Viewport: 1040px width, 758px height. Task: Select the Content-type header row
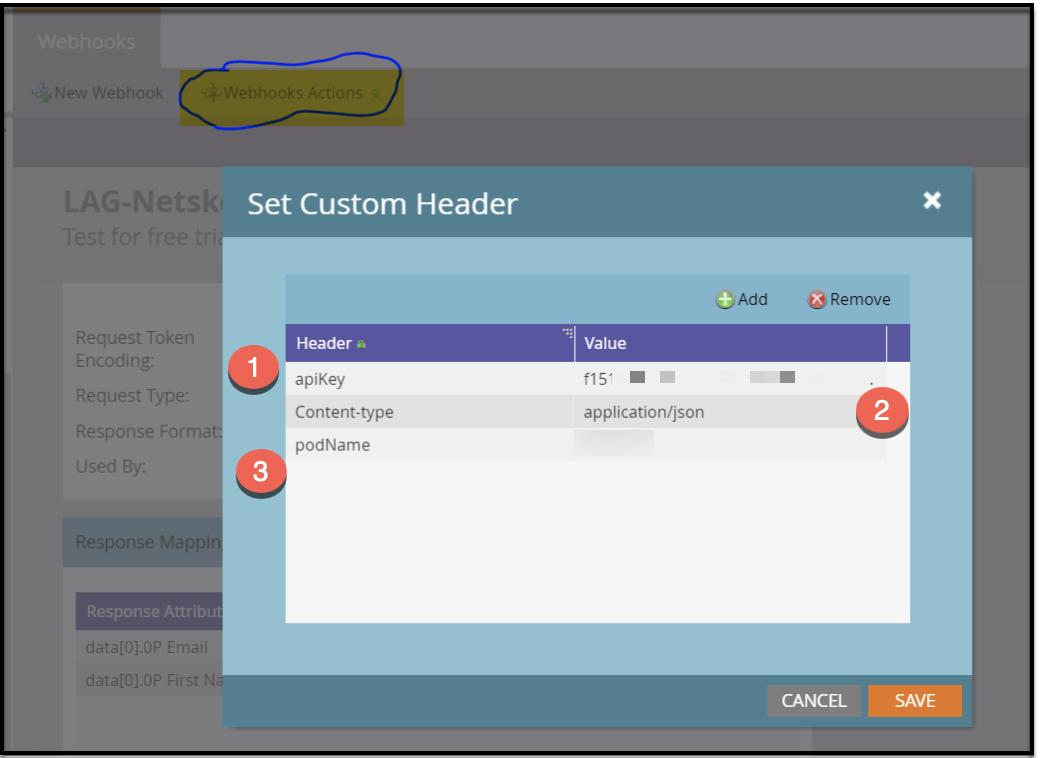pyautogui.click(x=428, y=412)
